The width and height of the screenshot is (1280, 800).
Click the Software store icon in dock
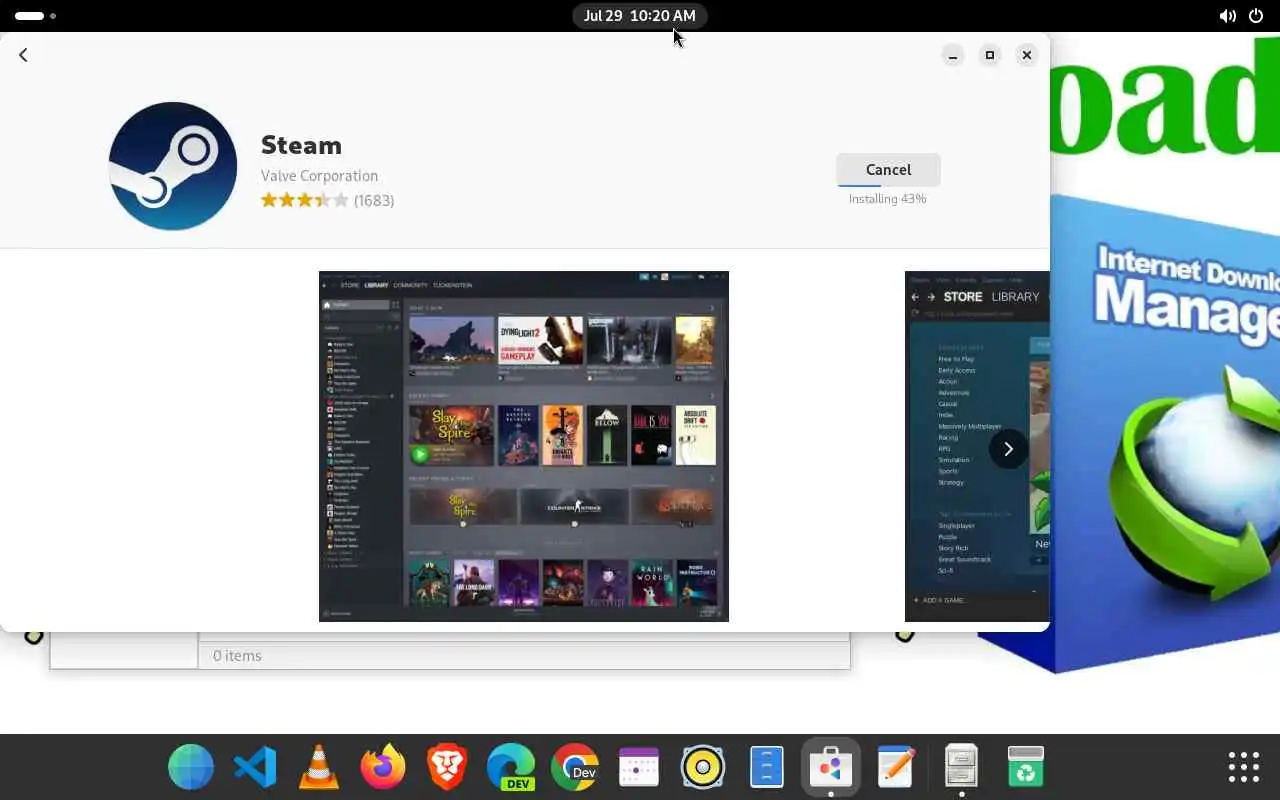coord(831,768)
